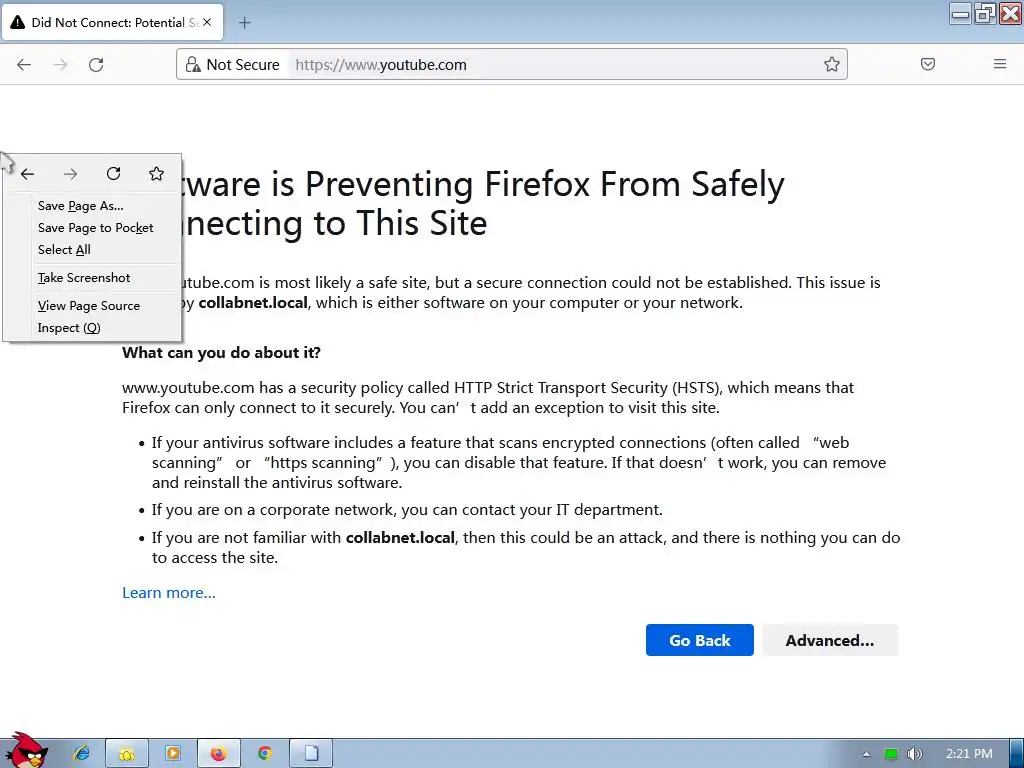
Task: Click the context menu reload icon
Action: (114, 173)
